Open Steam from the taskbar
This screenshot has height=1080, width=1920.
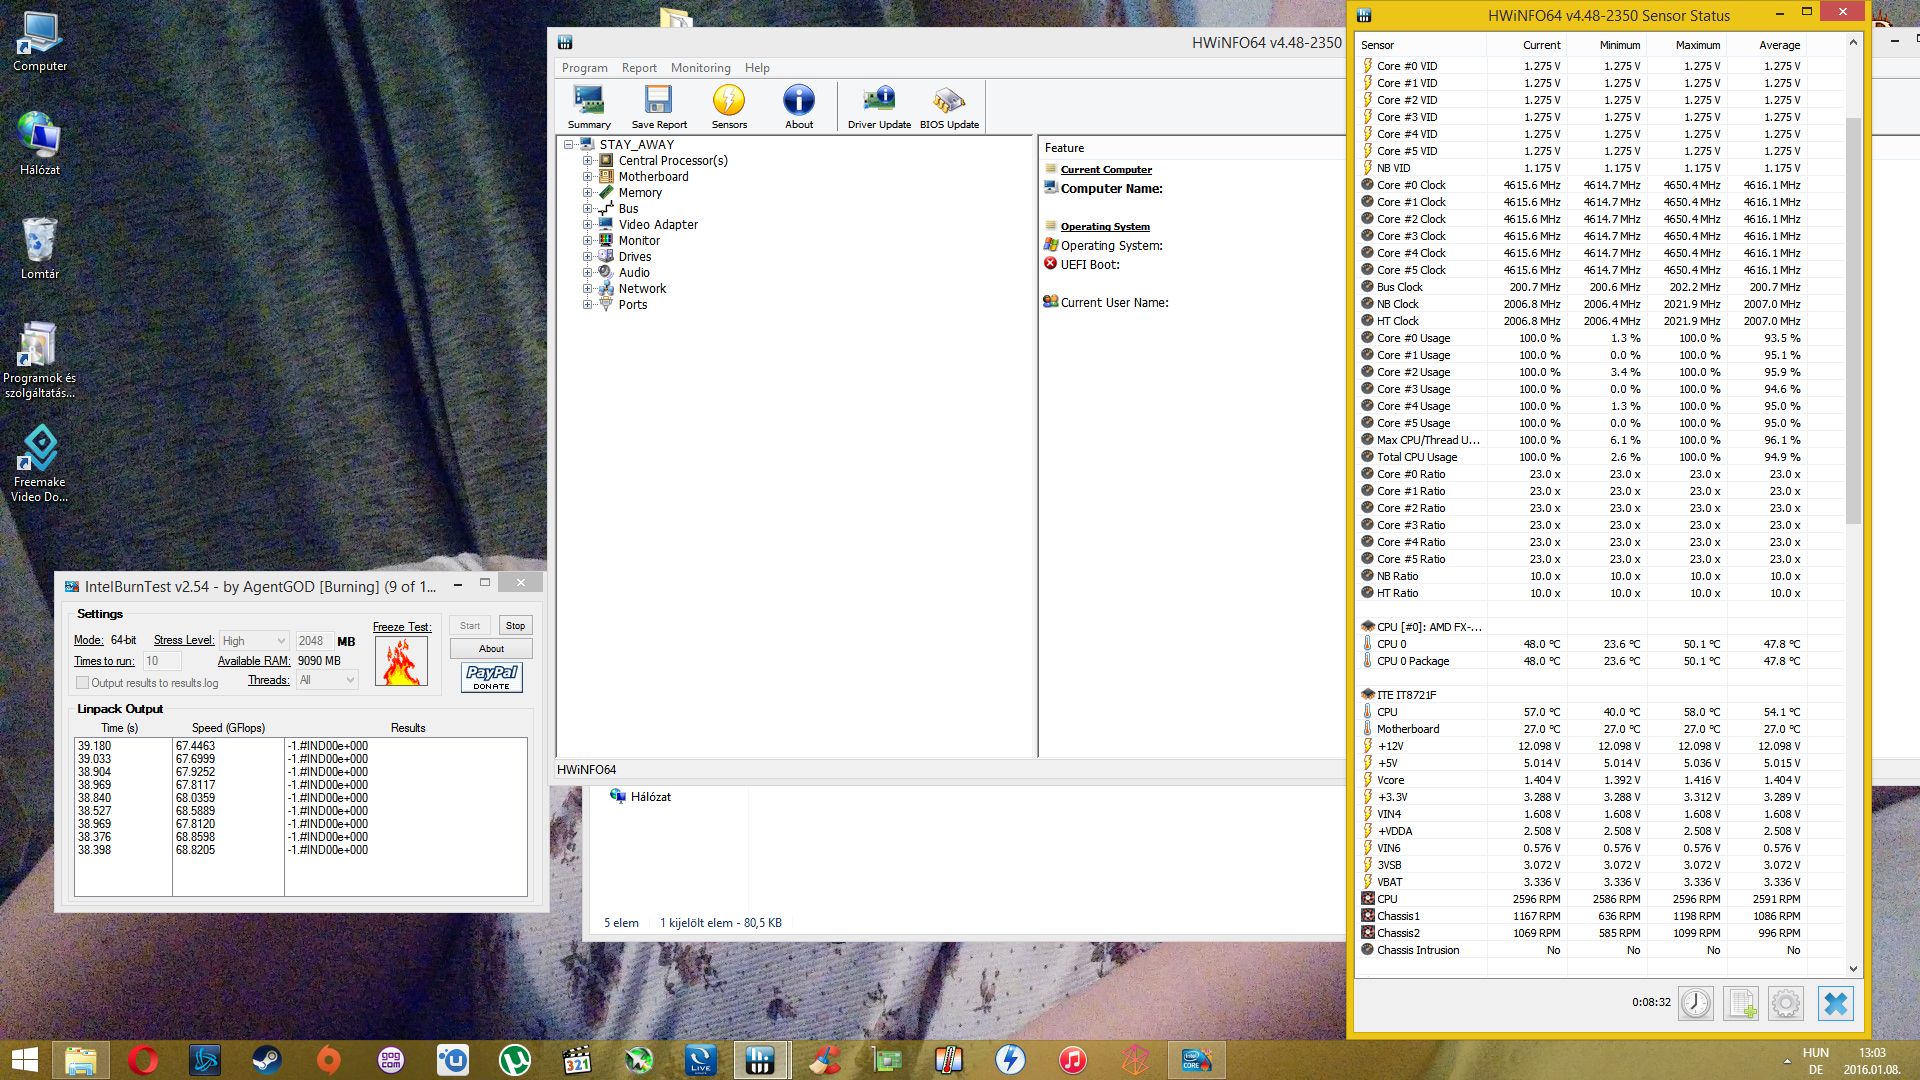pos(266,1060)
